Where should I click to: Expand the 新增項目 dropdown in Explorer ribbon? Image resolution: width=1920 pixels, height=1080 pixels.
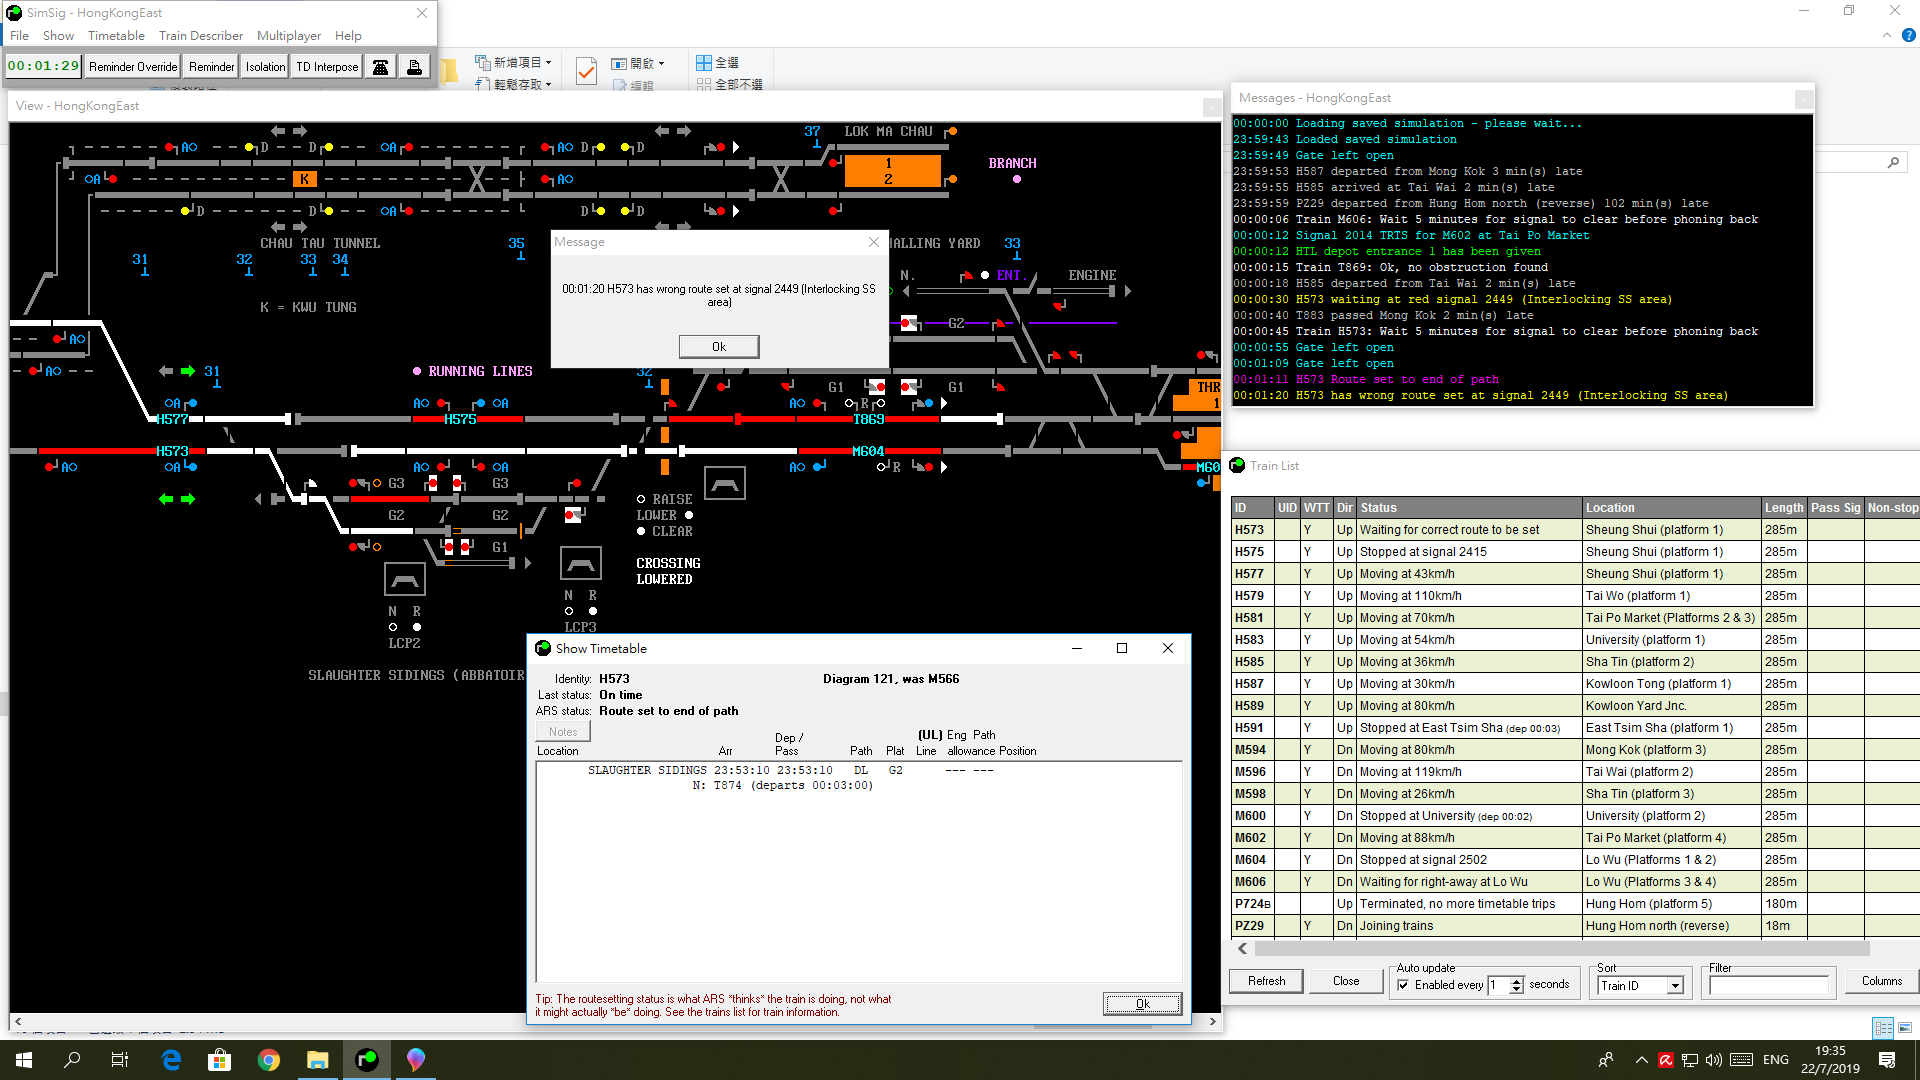point(549,62)
